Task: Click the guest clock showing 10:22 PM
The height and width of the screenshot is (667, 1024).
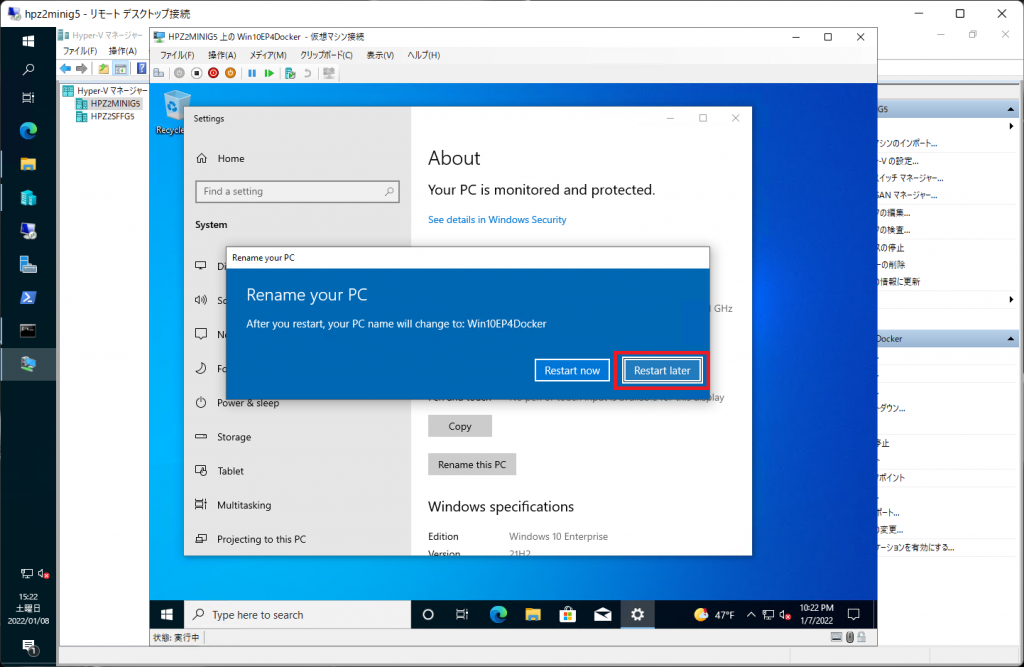Action: pyautogui.click(x=816, y=614)
